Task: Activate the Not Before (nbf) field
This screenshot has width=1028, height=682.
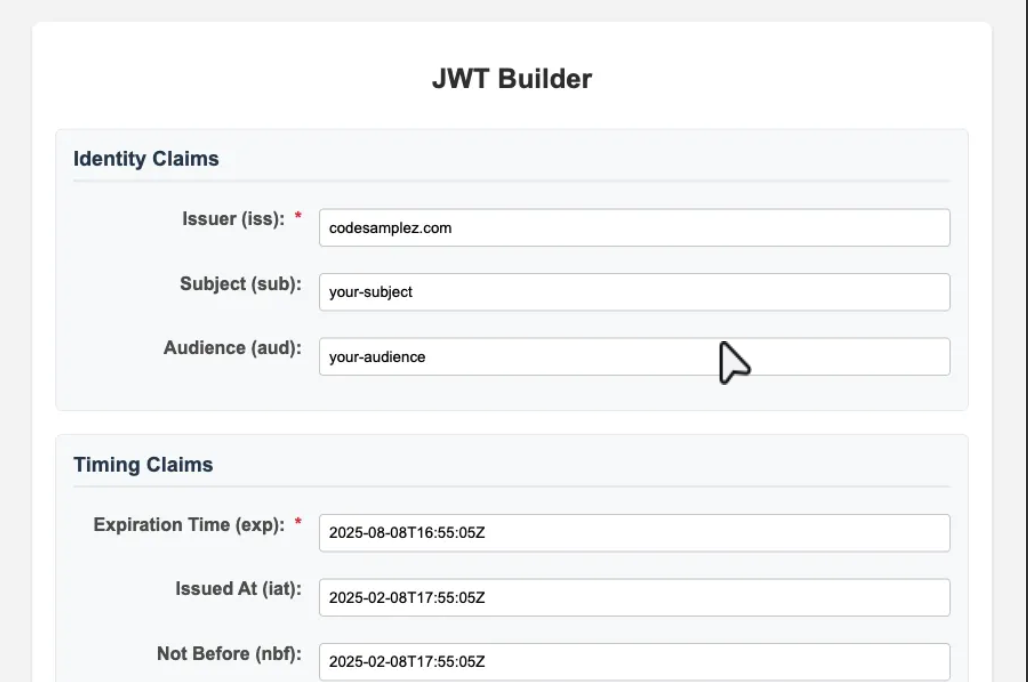Action: pyautogui.click(x=634, y=662)
